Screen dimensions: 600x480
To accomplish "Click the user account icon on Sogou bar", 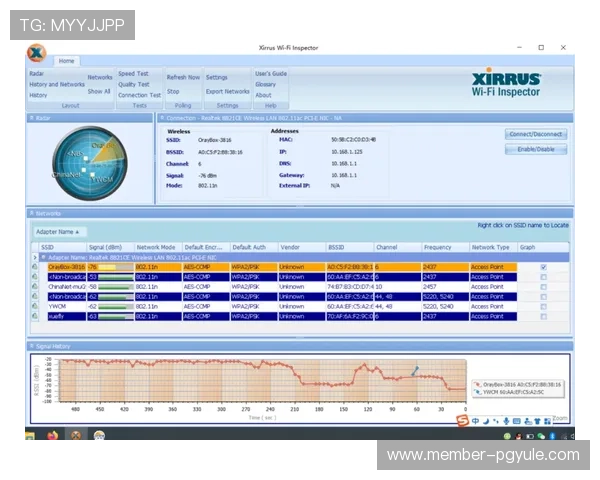I will pyautogui.click(x=528, y=421).
